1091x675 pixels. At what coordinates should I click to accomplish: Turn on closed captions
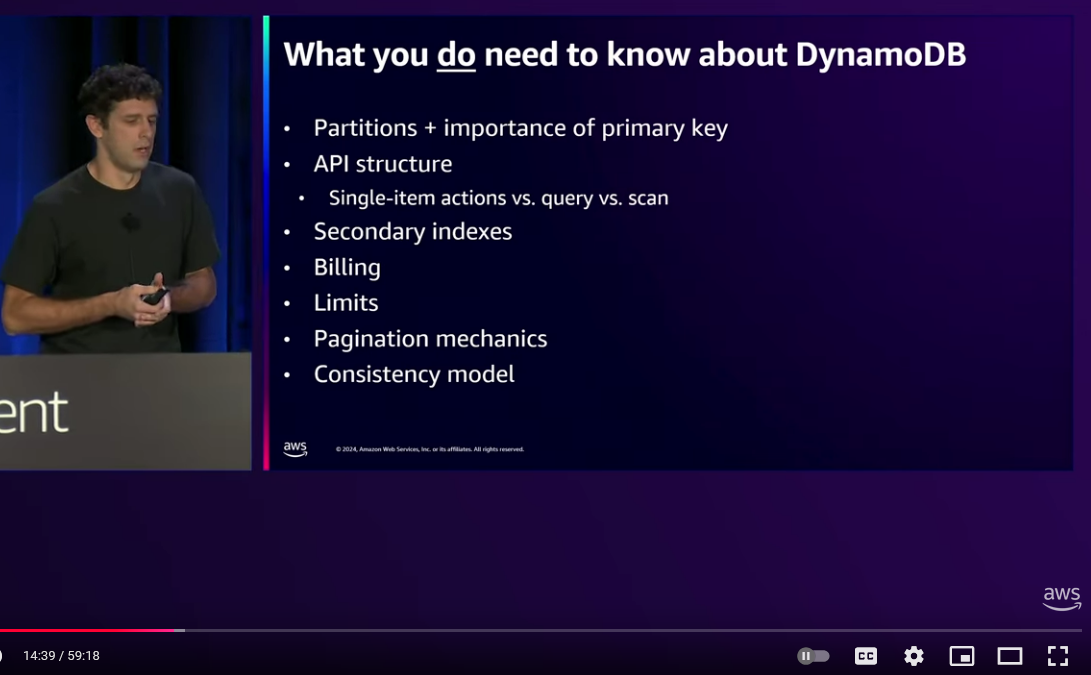(x=866, y=656)
